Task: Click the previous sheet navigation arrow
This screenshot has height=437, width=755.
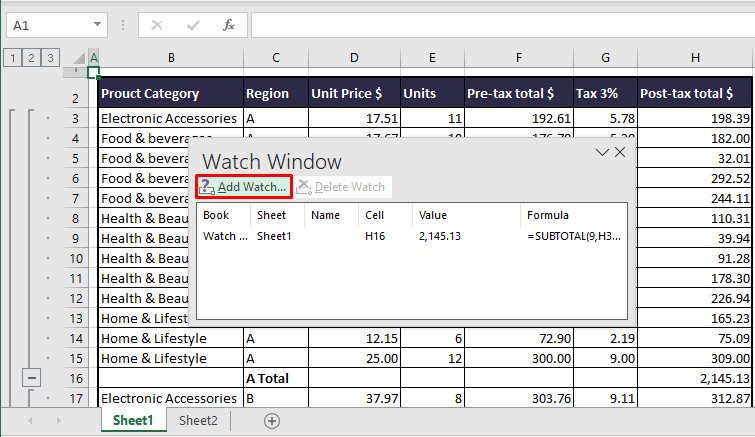Action: coord(30,421)
